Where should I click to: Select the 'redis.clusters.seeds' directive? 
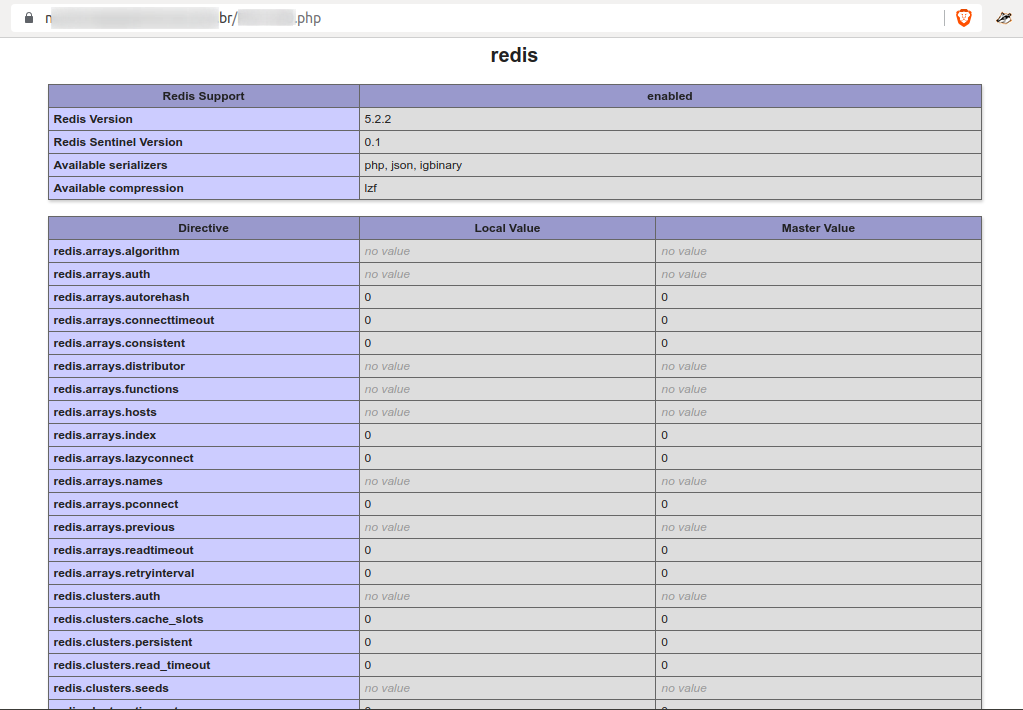pos(111,688)
